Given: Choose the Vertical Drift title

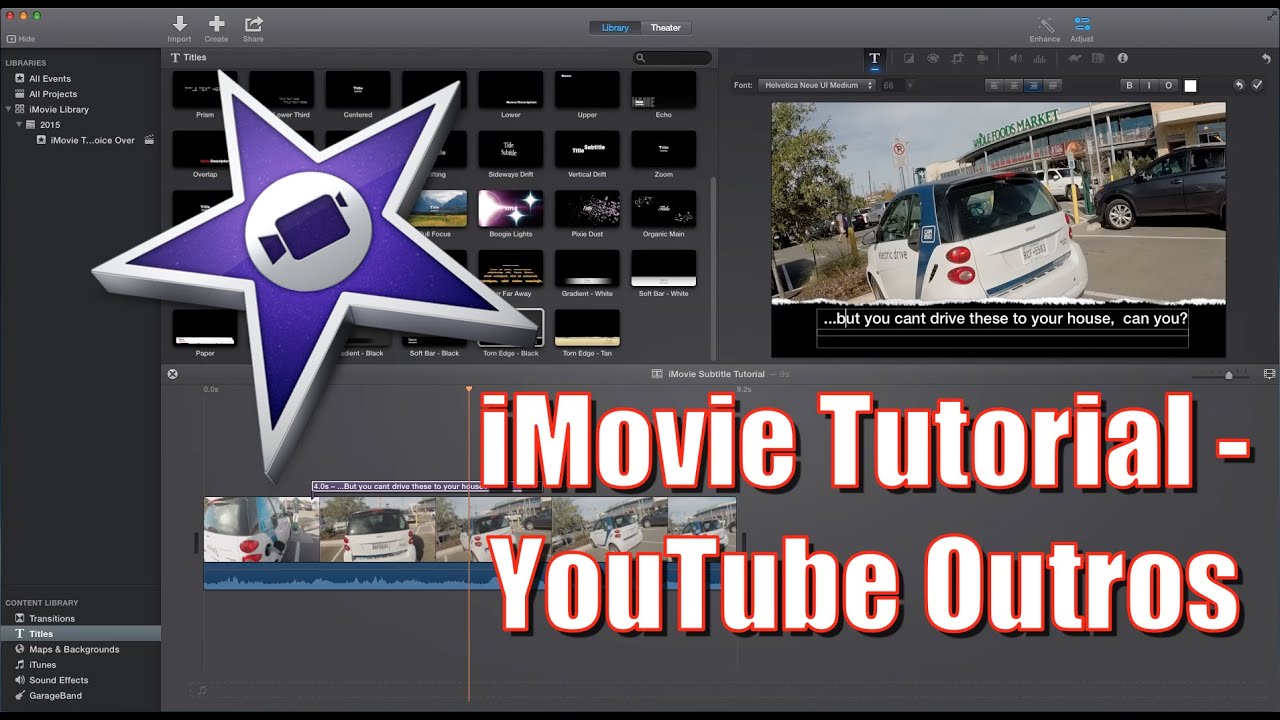Looking at the screenshot, I should click(587, 149).
